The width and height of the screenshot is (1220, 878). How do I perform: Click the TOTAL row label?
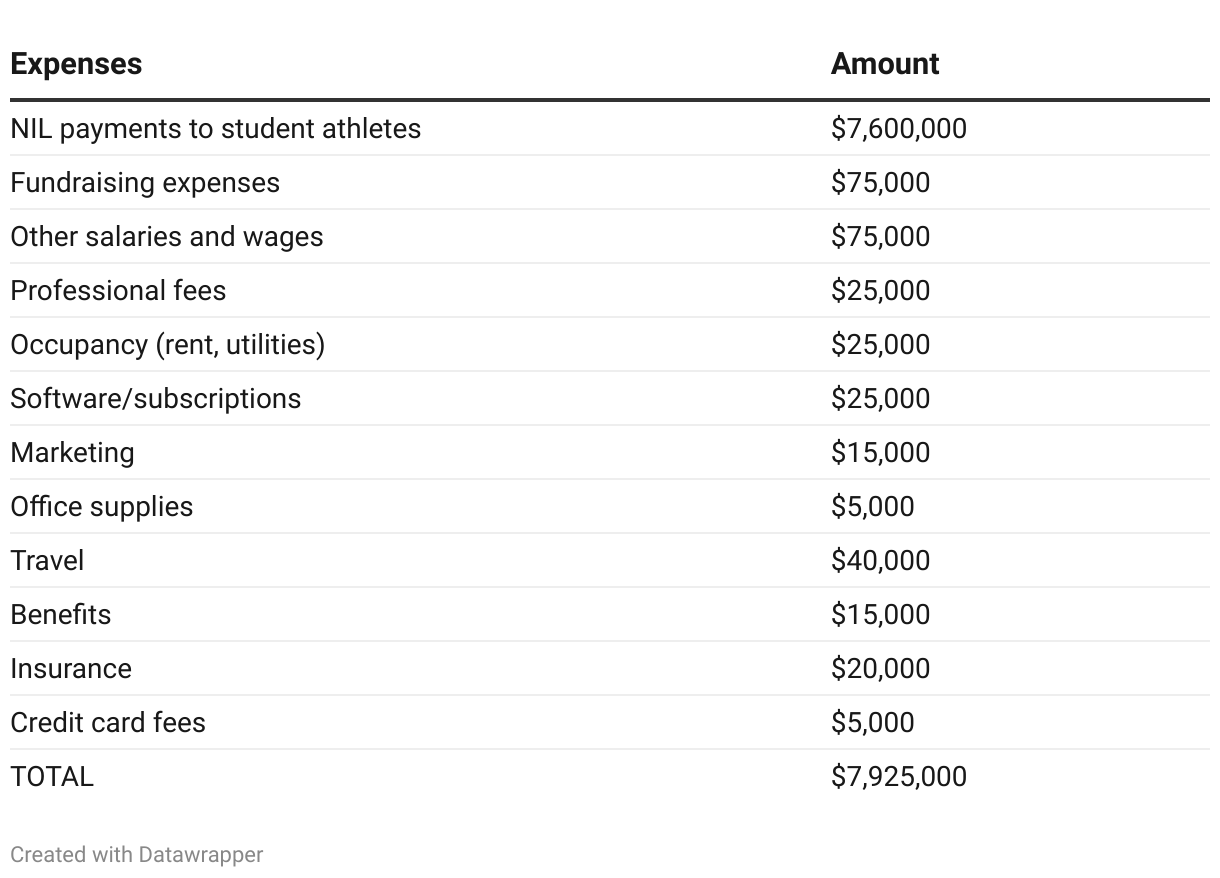coord(52,777)
